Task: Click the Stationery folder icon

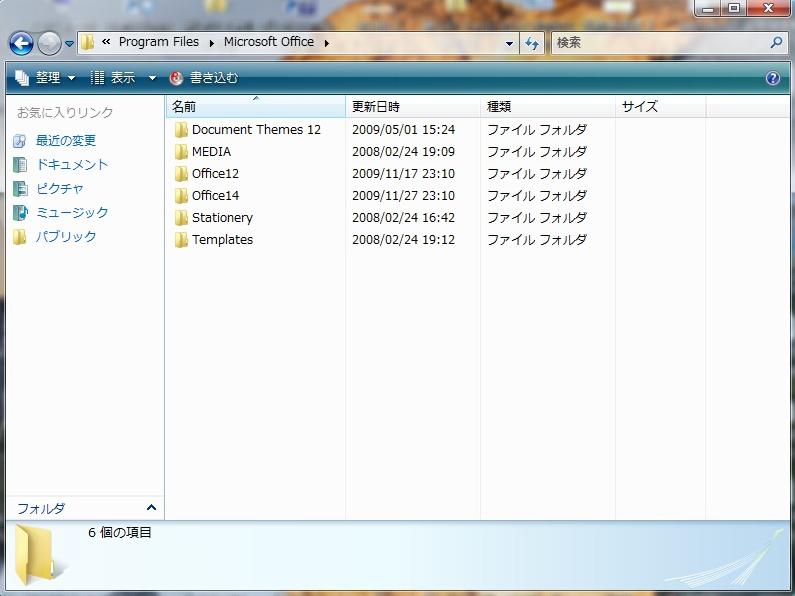Action: [181, 218]
